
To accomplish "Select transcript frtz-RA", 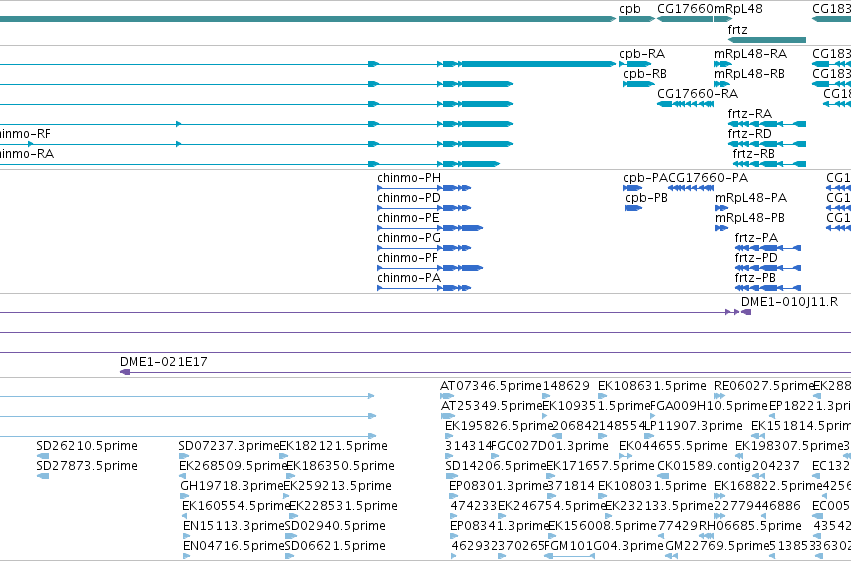I will click(x=767, y=124).
